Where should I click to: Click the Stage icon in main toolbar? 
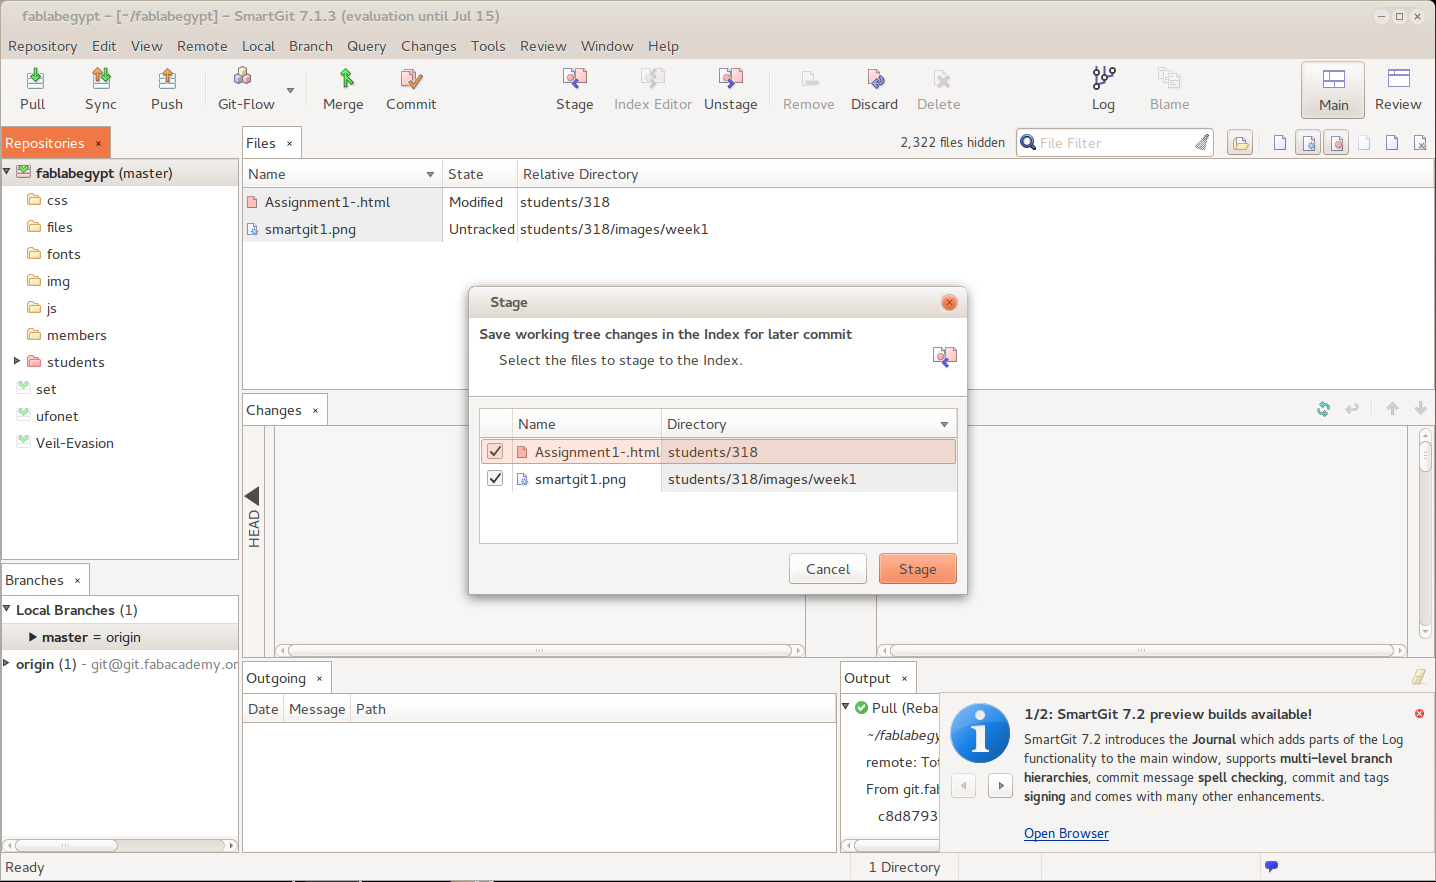pyautogui.click(x=575, y=78)
